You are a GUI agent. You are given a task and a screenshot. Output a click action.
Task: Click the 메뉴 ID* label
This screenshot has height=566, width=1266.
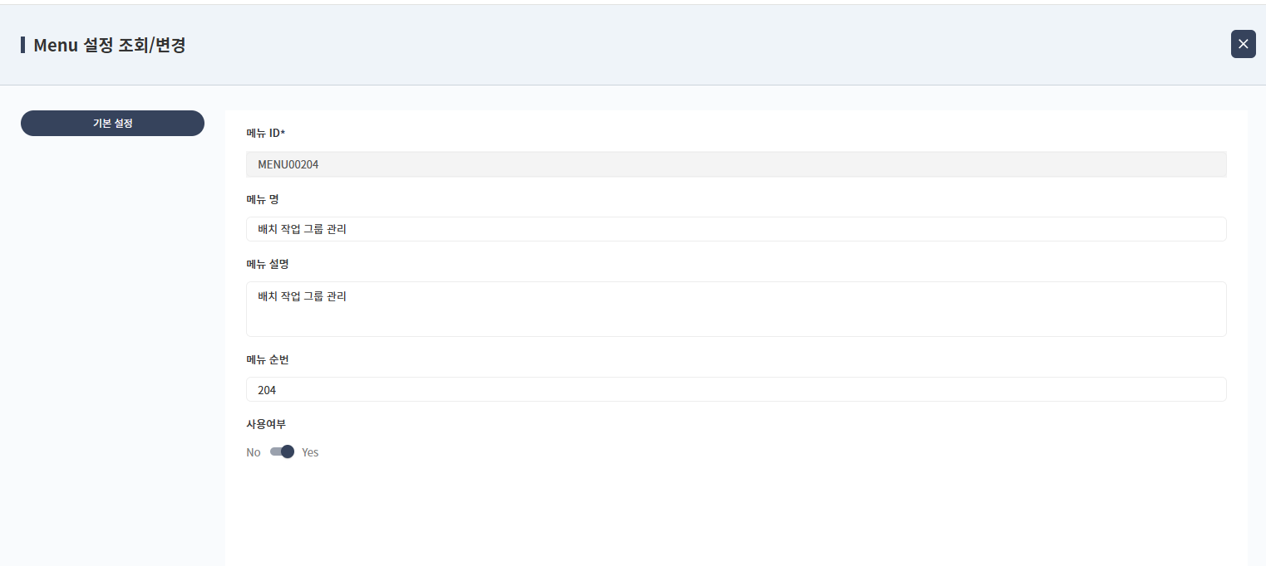[266, 133]
